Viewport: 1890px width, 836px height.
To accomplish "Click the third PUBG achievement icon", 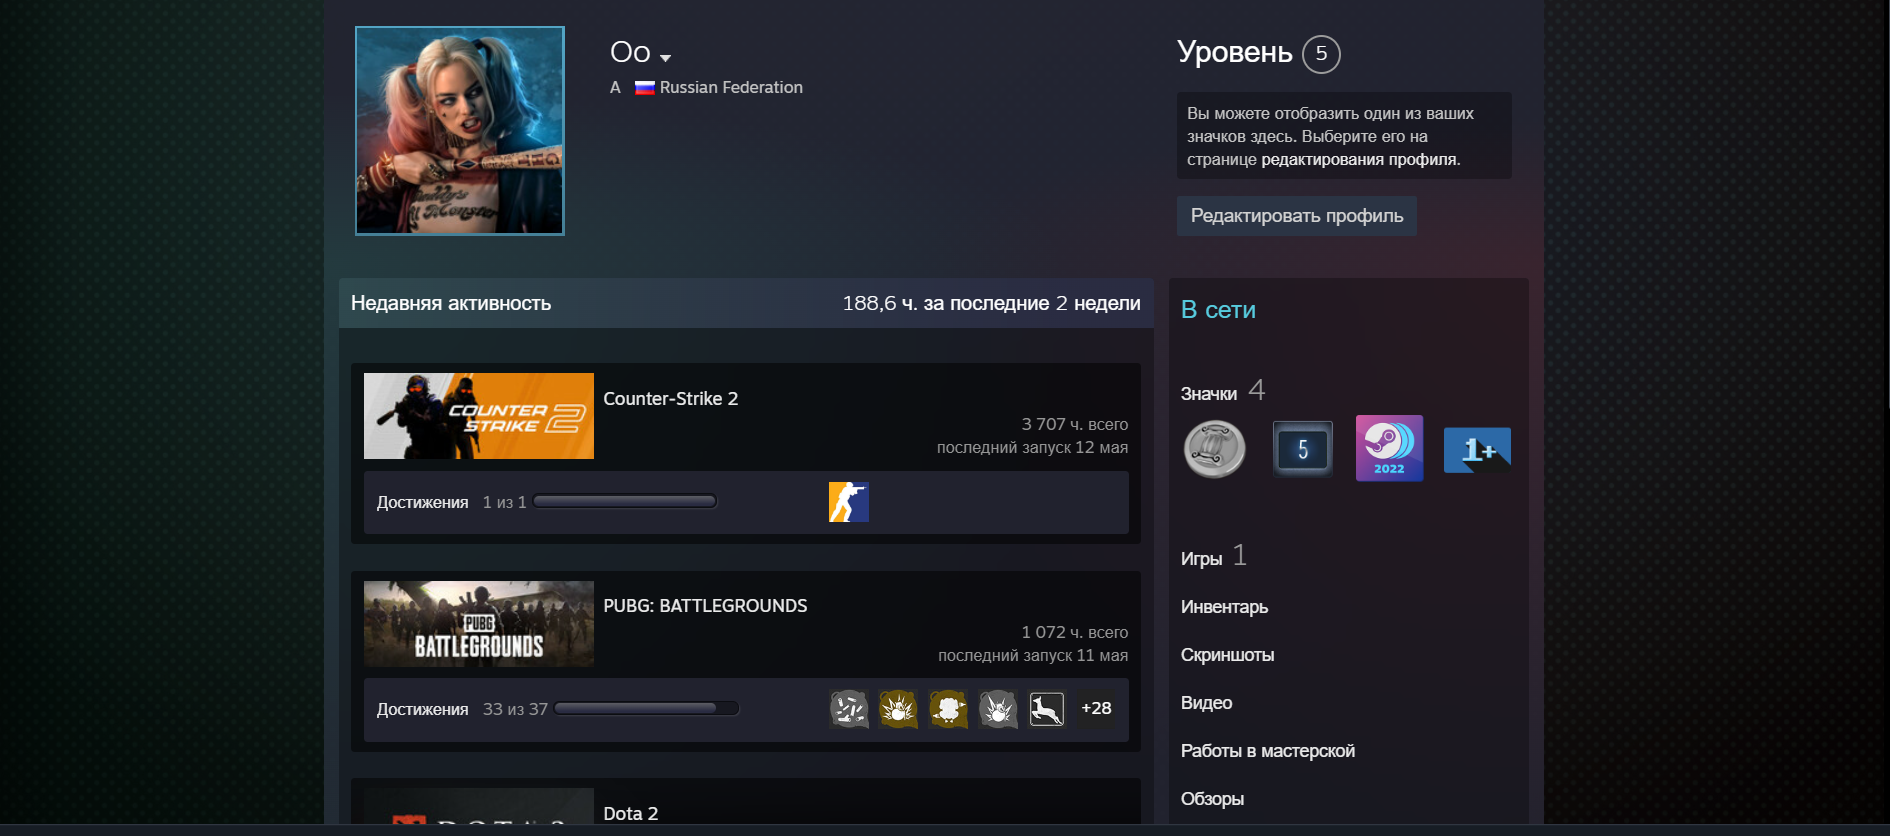I will pyautogui.click(x=948, y=709).
